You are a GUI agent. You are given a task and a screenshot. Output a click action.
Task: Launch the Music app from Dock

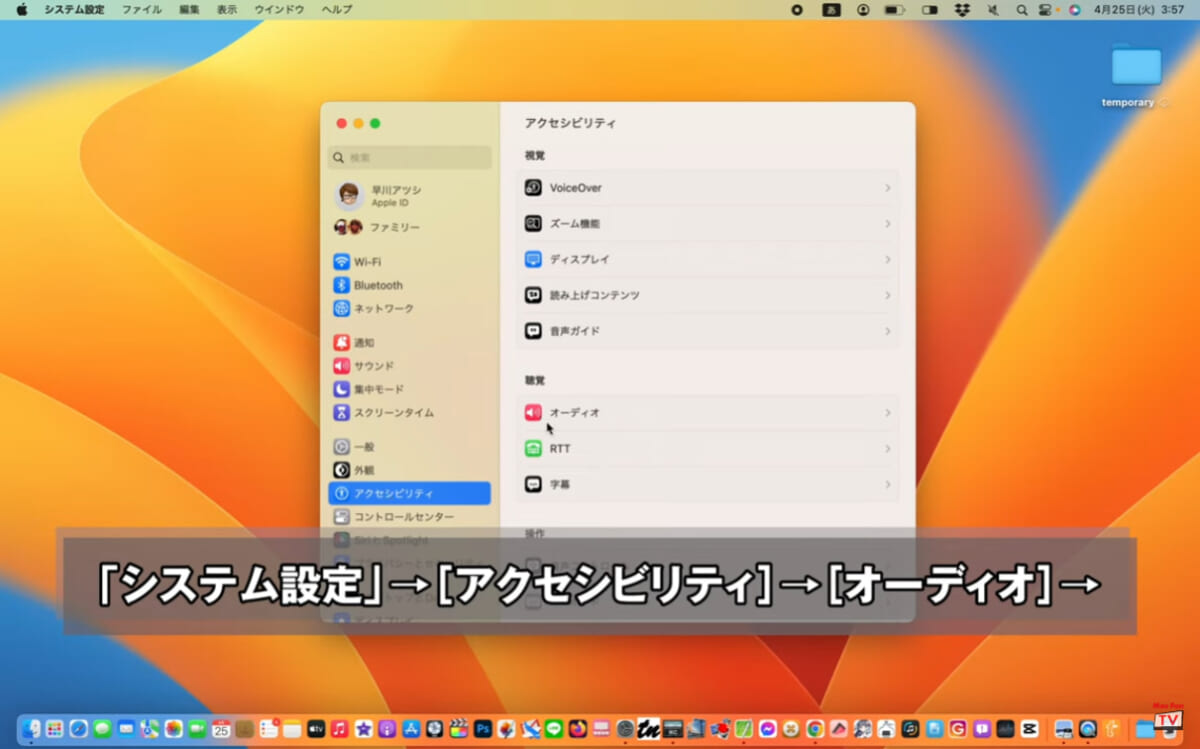click(339, 729)
